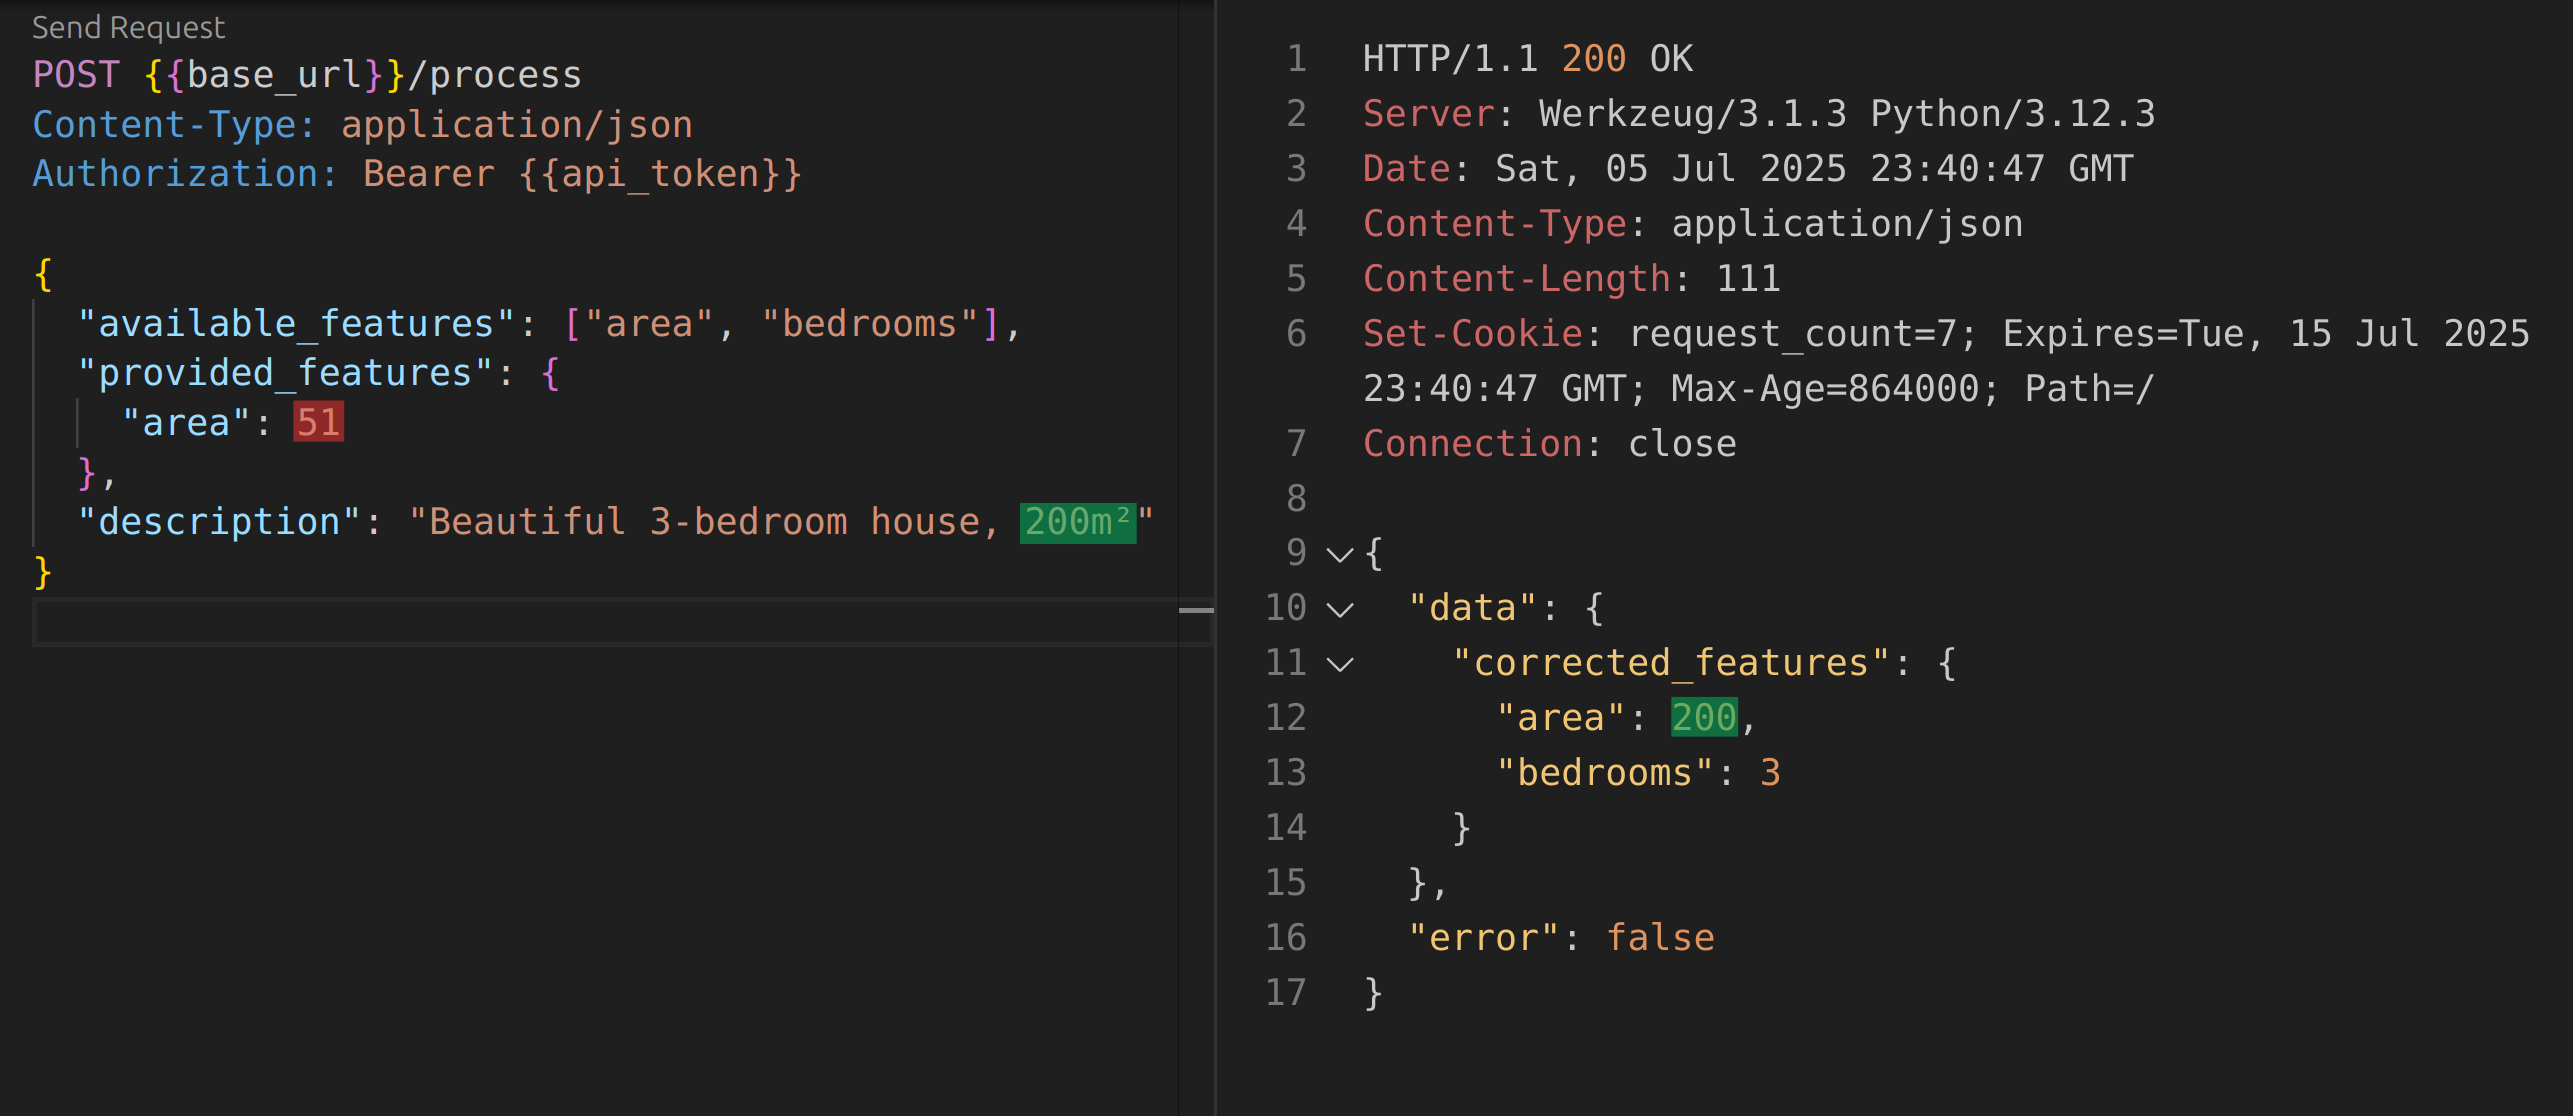Click the closing yellow brace of request body
Image resolution: width=2573 pixels, height=1116 pixels.
43,572
